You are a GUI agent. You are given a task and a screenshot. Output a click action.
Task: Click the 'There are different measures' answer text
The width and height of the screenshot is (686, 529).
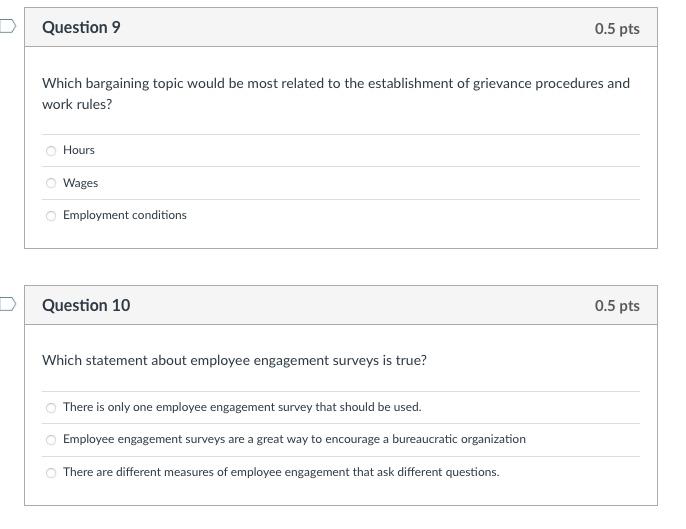tap(281, 472)
